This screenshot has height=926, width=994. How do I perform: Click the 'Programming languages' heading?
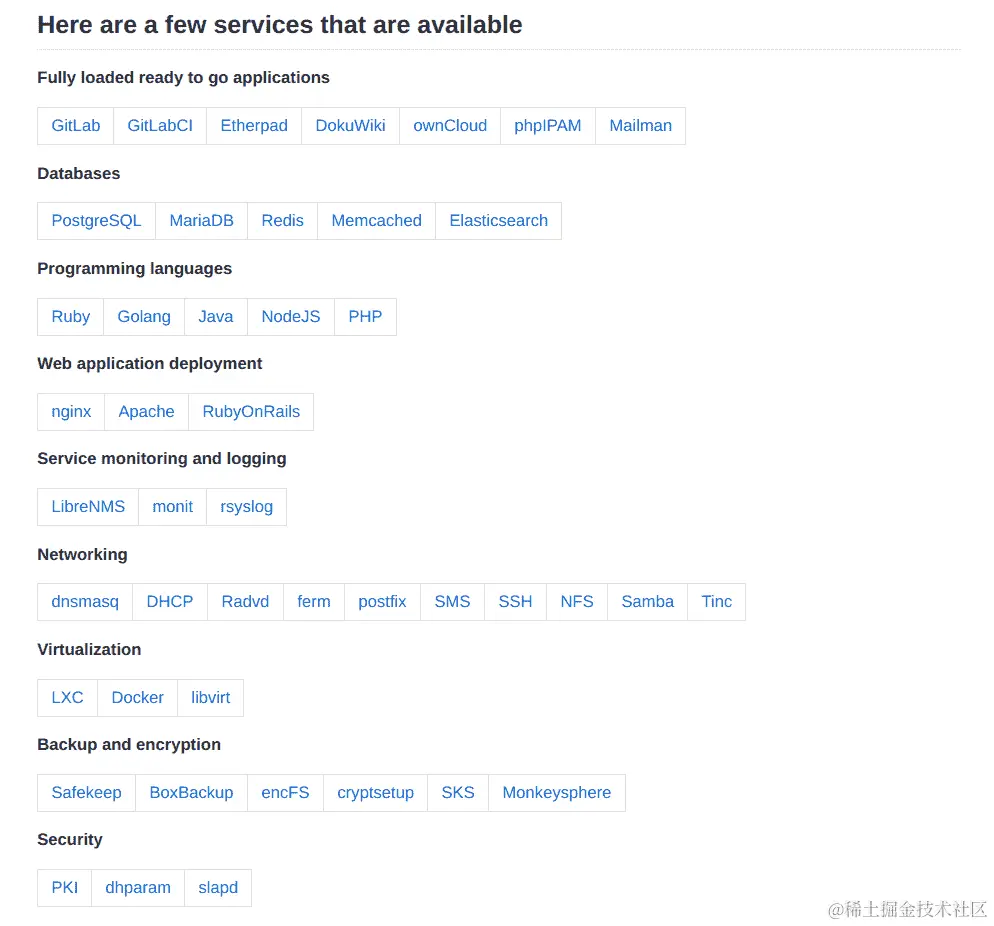tap(134, 269)
